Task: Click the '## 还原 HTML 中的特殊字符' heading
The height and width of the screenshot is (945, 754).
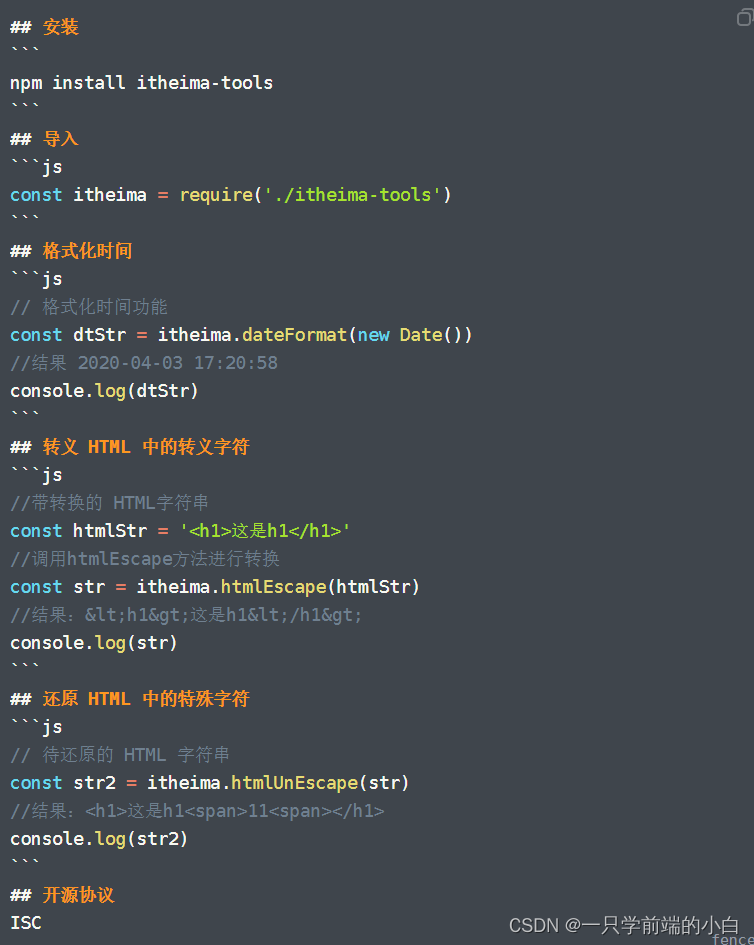Action: [130, 699]
